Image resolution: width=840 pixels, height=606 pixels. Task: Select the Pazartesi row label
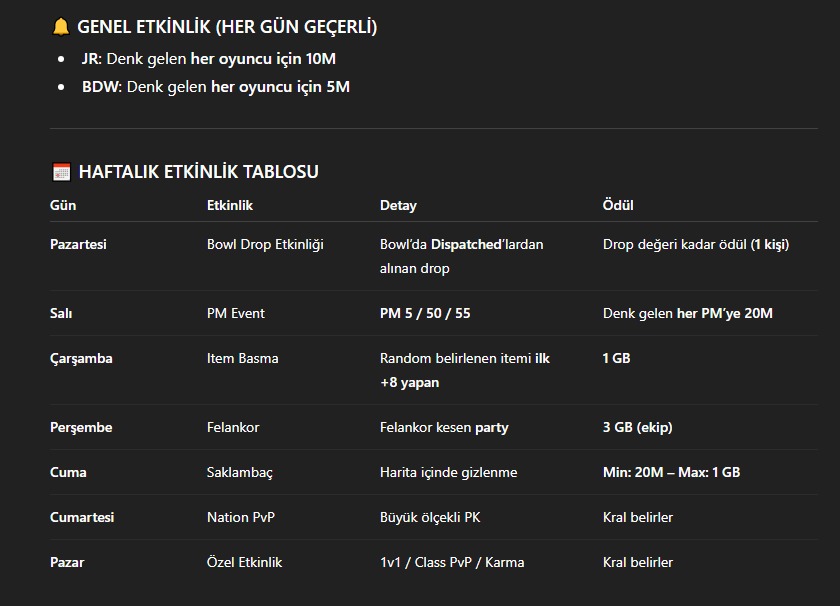(x=78, y=244)
